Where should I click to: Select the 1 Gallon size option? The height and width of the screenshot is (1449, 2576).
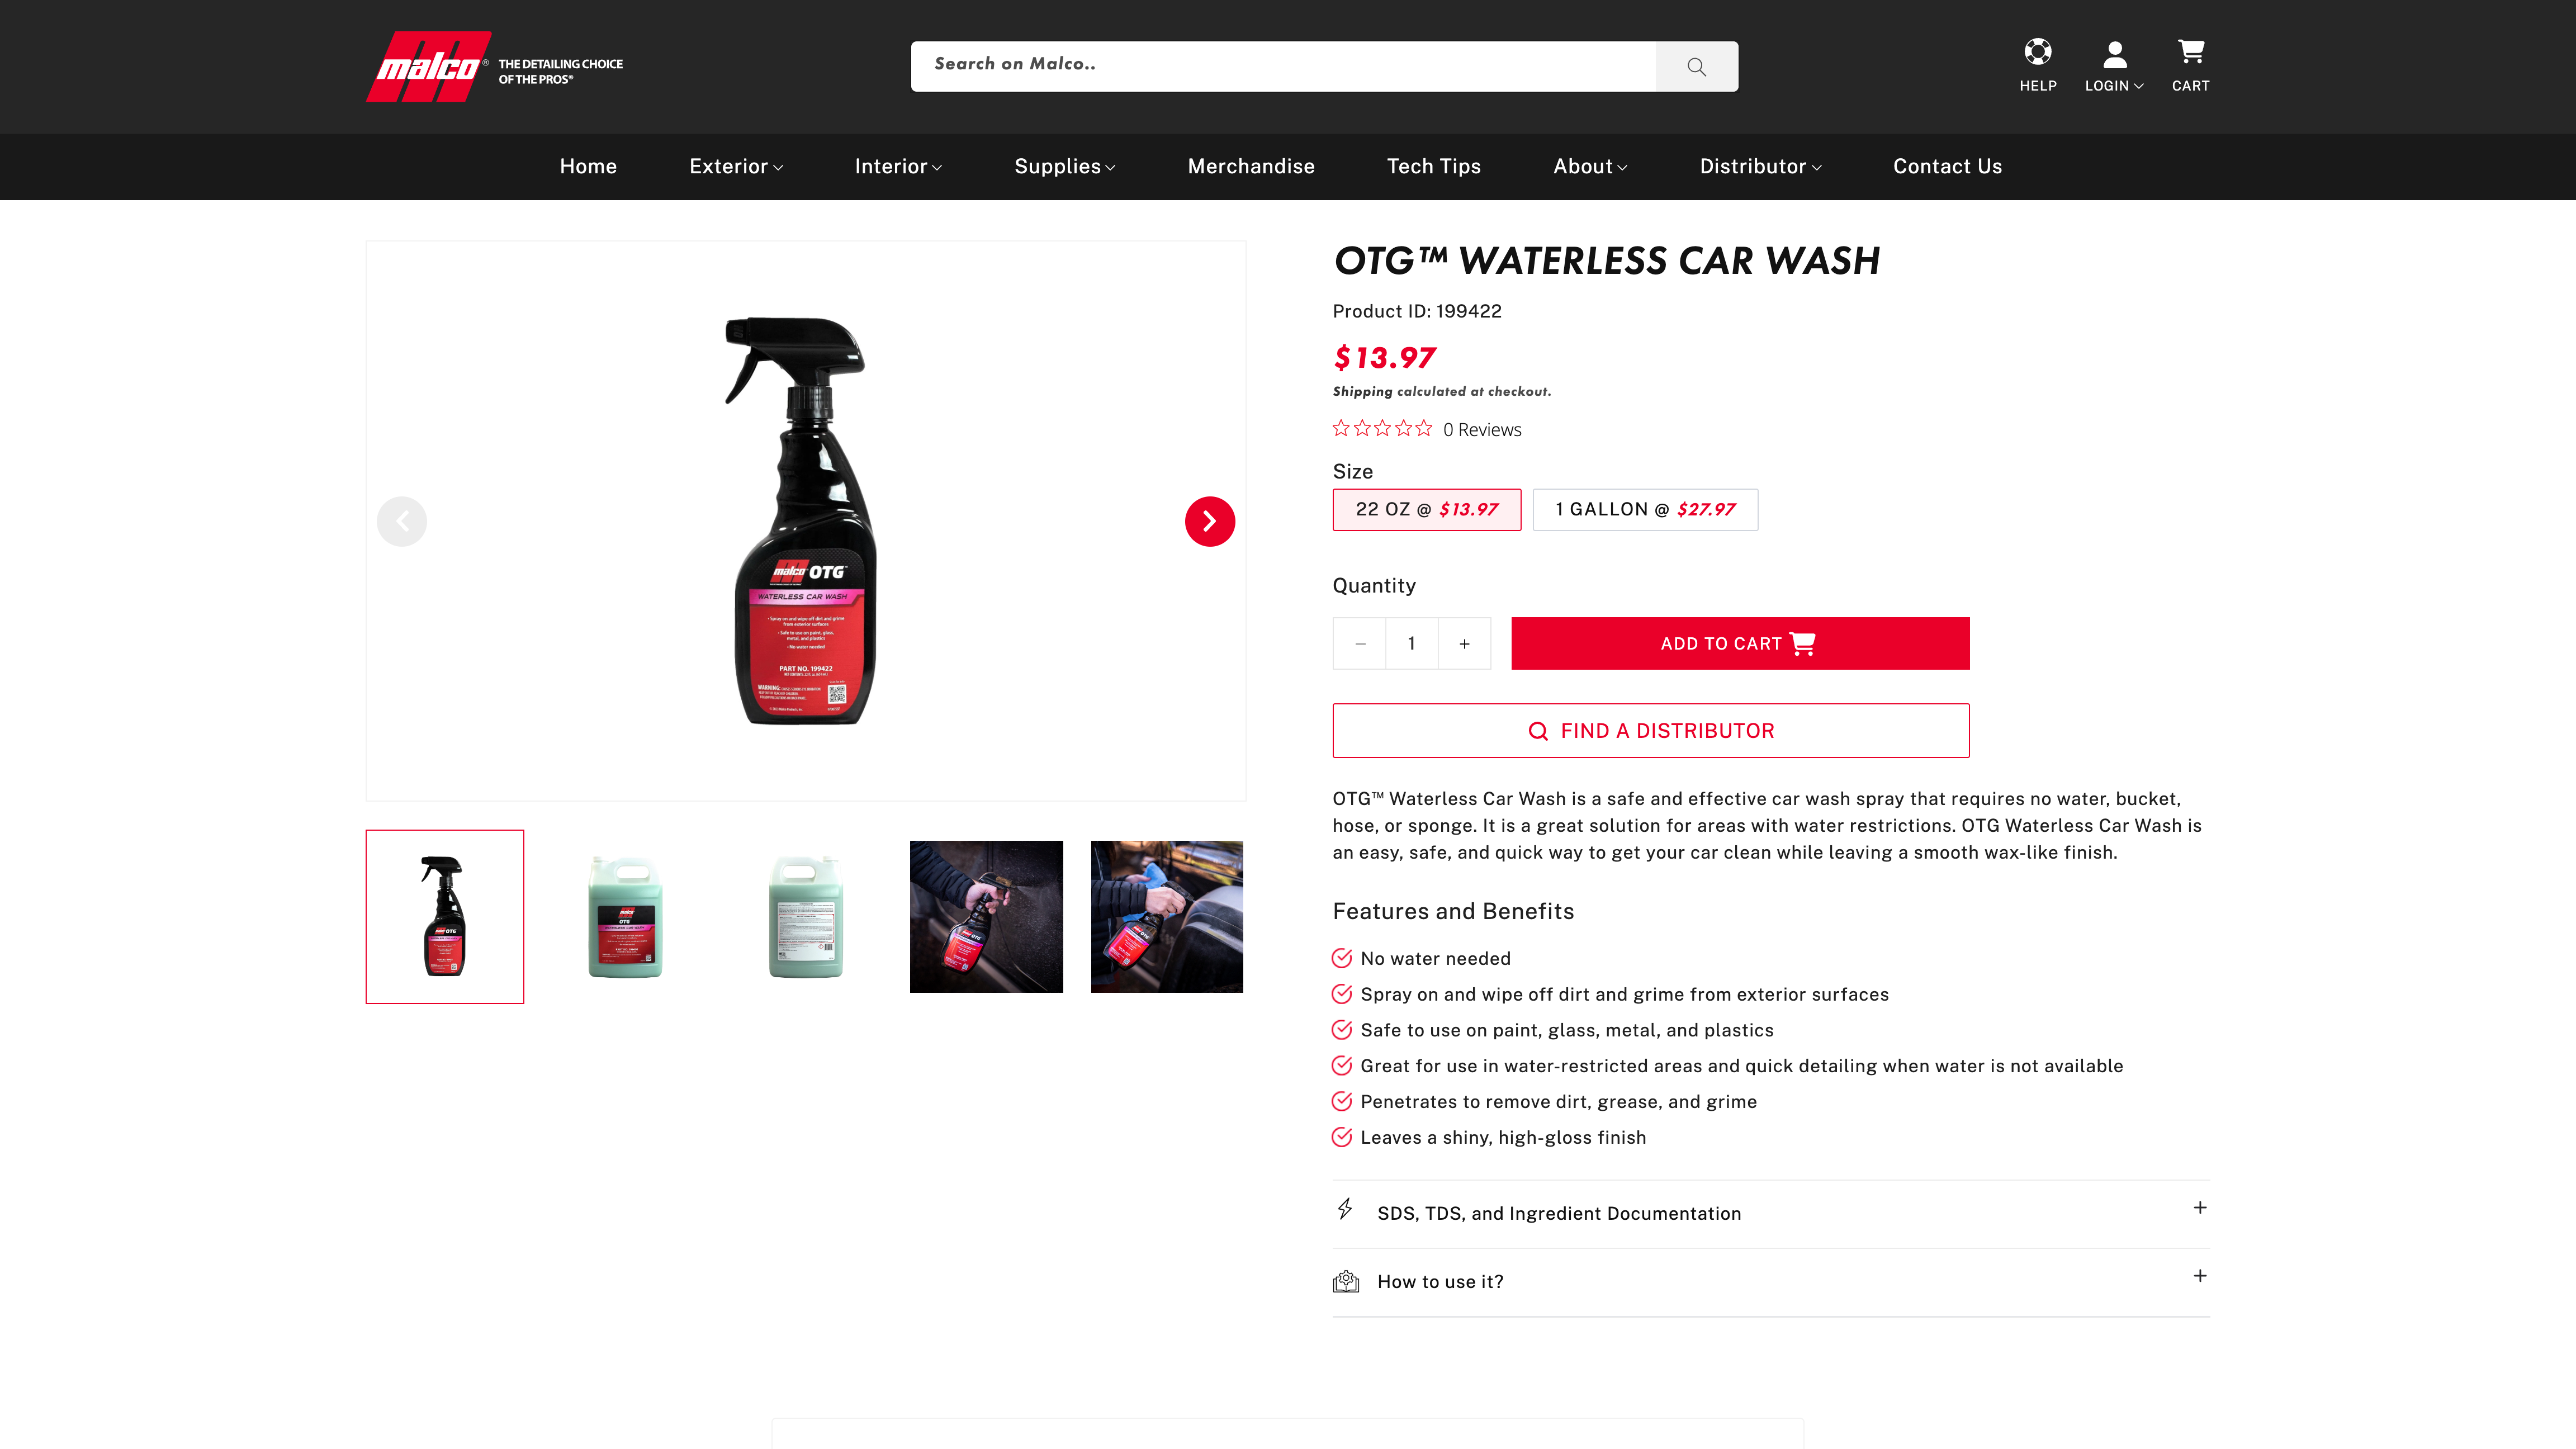coord(1645,509)
